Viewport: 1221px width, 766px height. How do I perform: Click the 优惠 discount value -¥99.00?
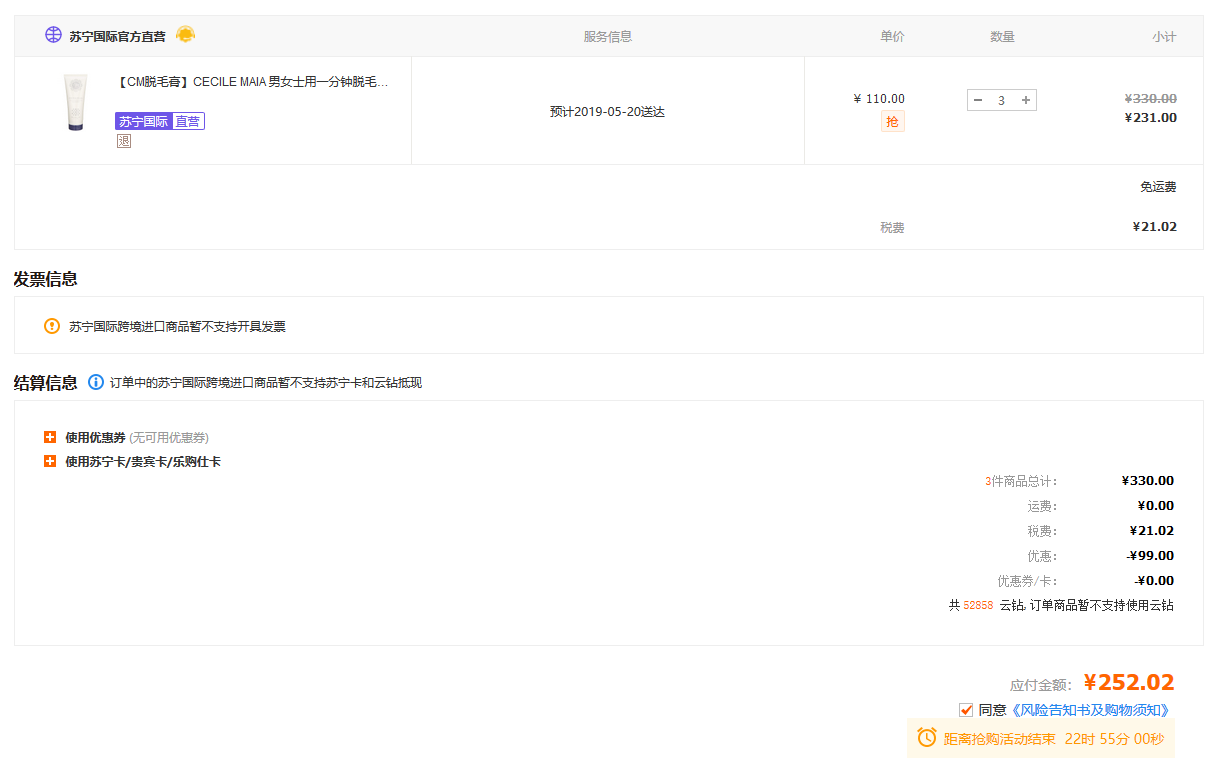1150,556
